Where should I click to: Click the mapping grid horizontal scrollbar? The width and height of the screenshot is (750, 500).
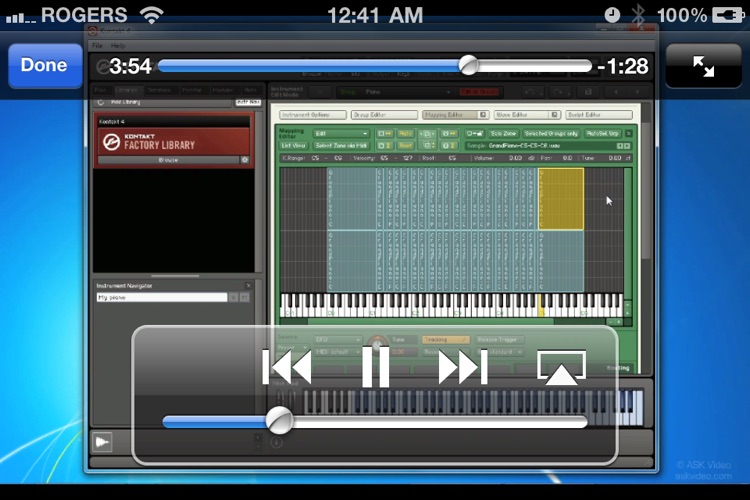[x=430, y=322]
